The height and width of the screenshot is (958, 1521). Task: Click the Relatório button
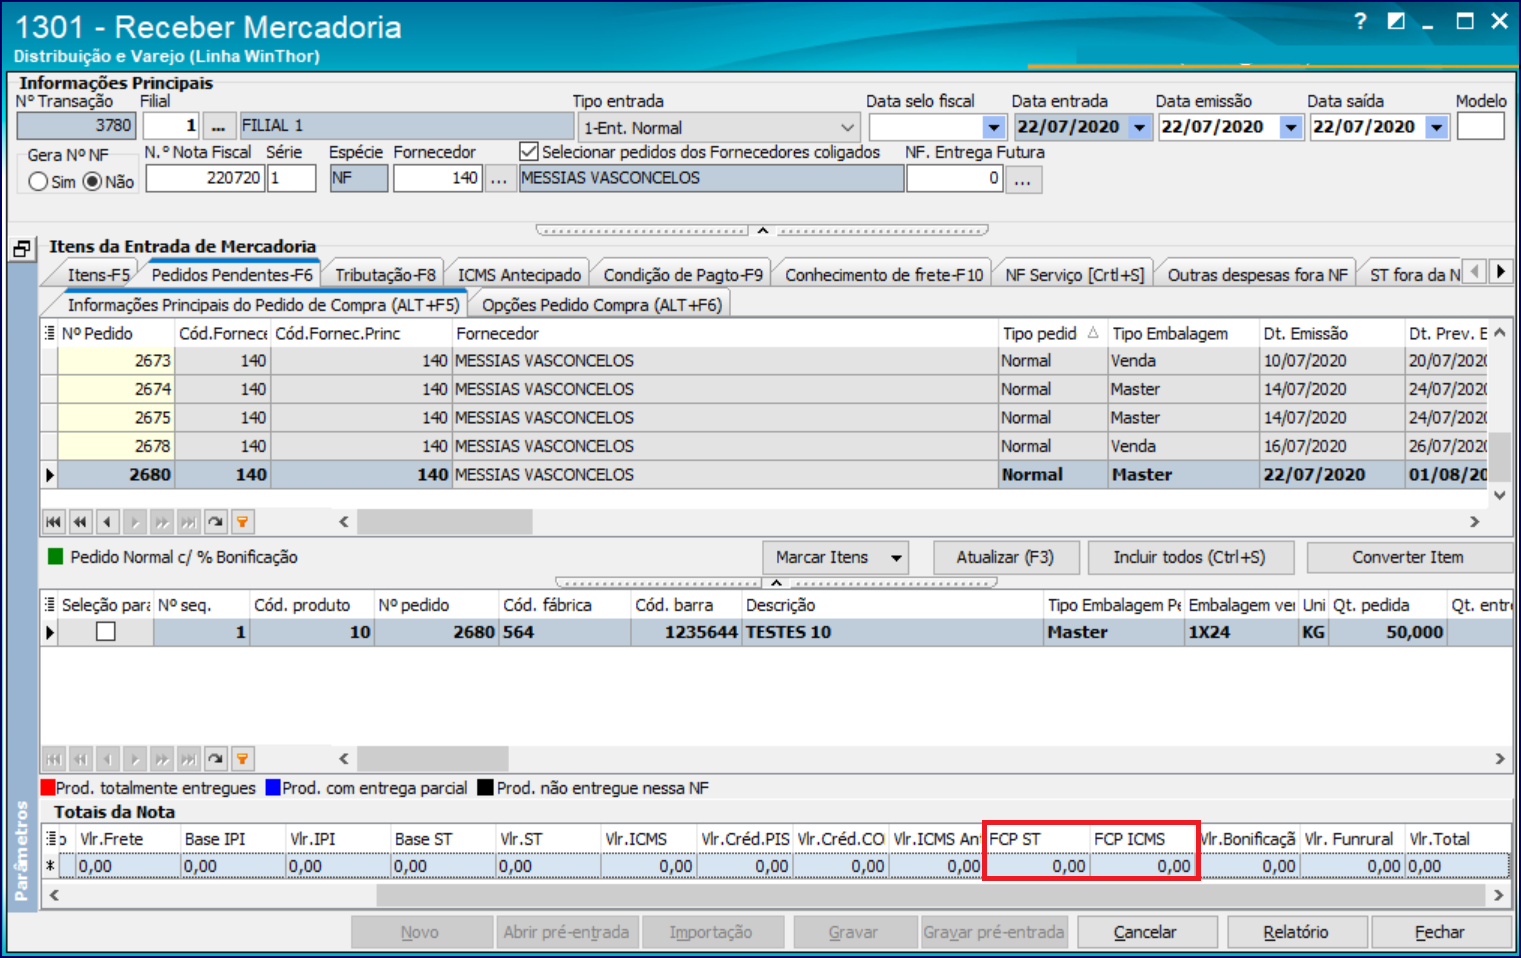[x=1296, y=932]
